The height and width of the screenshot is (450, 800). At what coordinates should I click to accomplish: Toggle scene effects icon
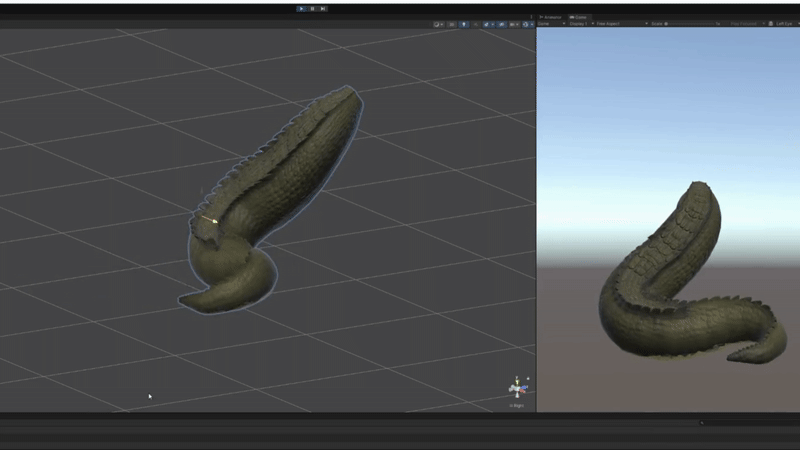(488, 24)
